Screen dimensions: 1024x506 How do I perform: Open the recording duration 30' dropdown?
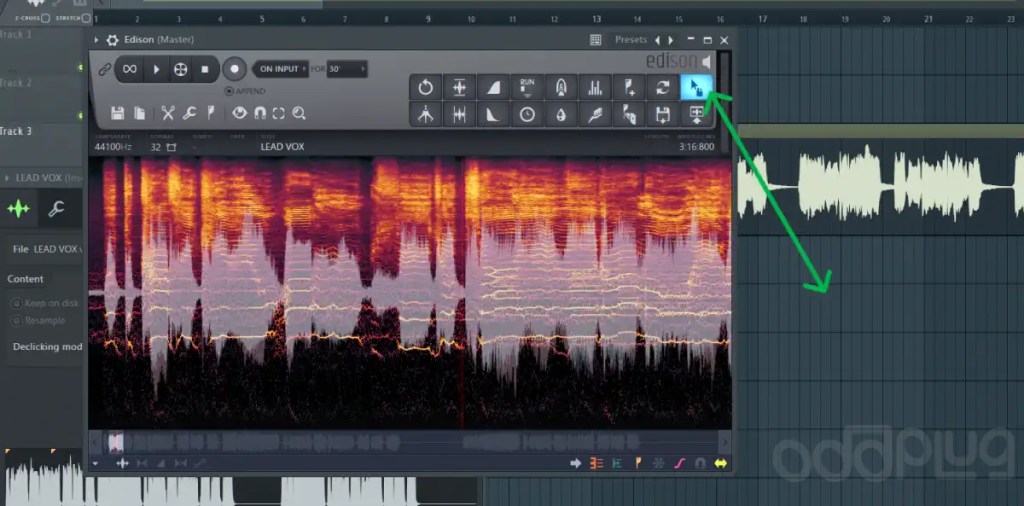(347, 69)
